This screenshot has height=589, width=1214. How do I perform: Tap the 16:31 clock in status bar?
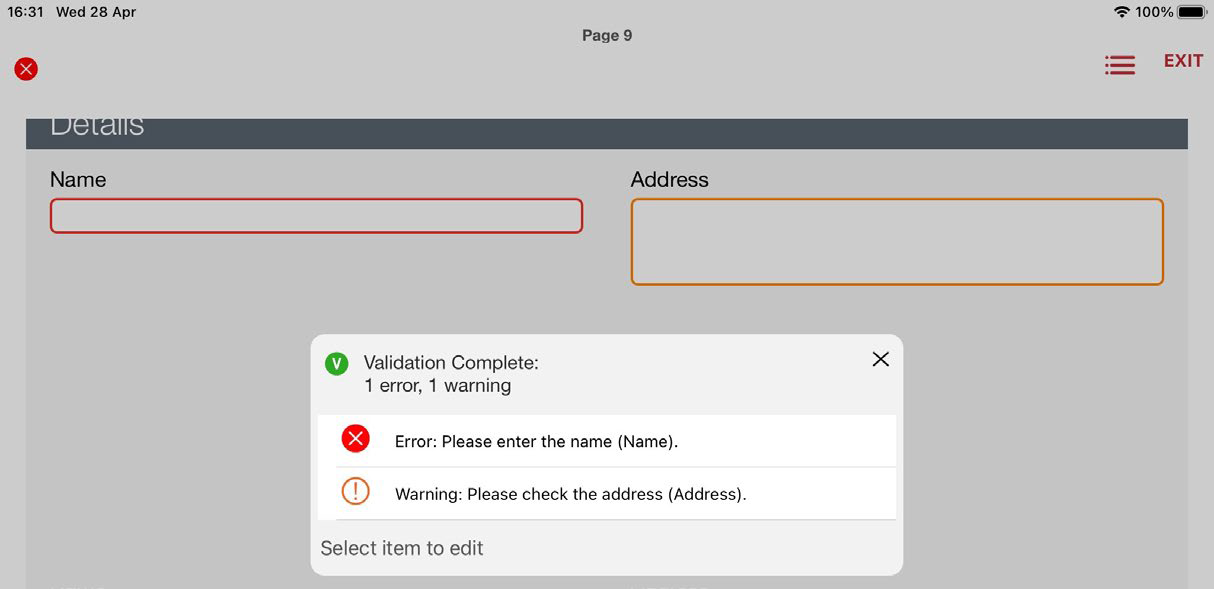(x=26, y=12)
